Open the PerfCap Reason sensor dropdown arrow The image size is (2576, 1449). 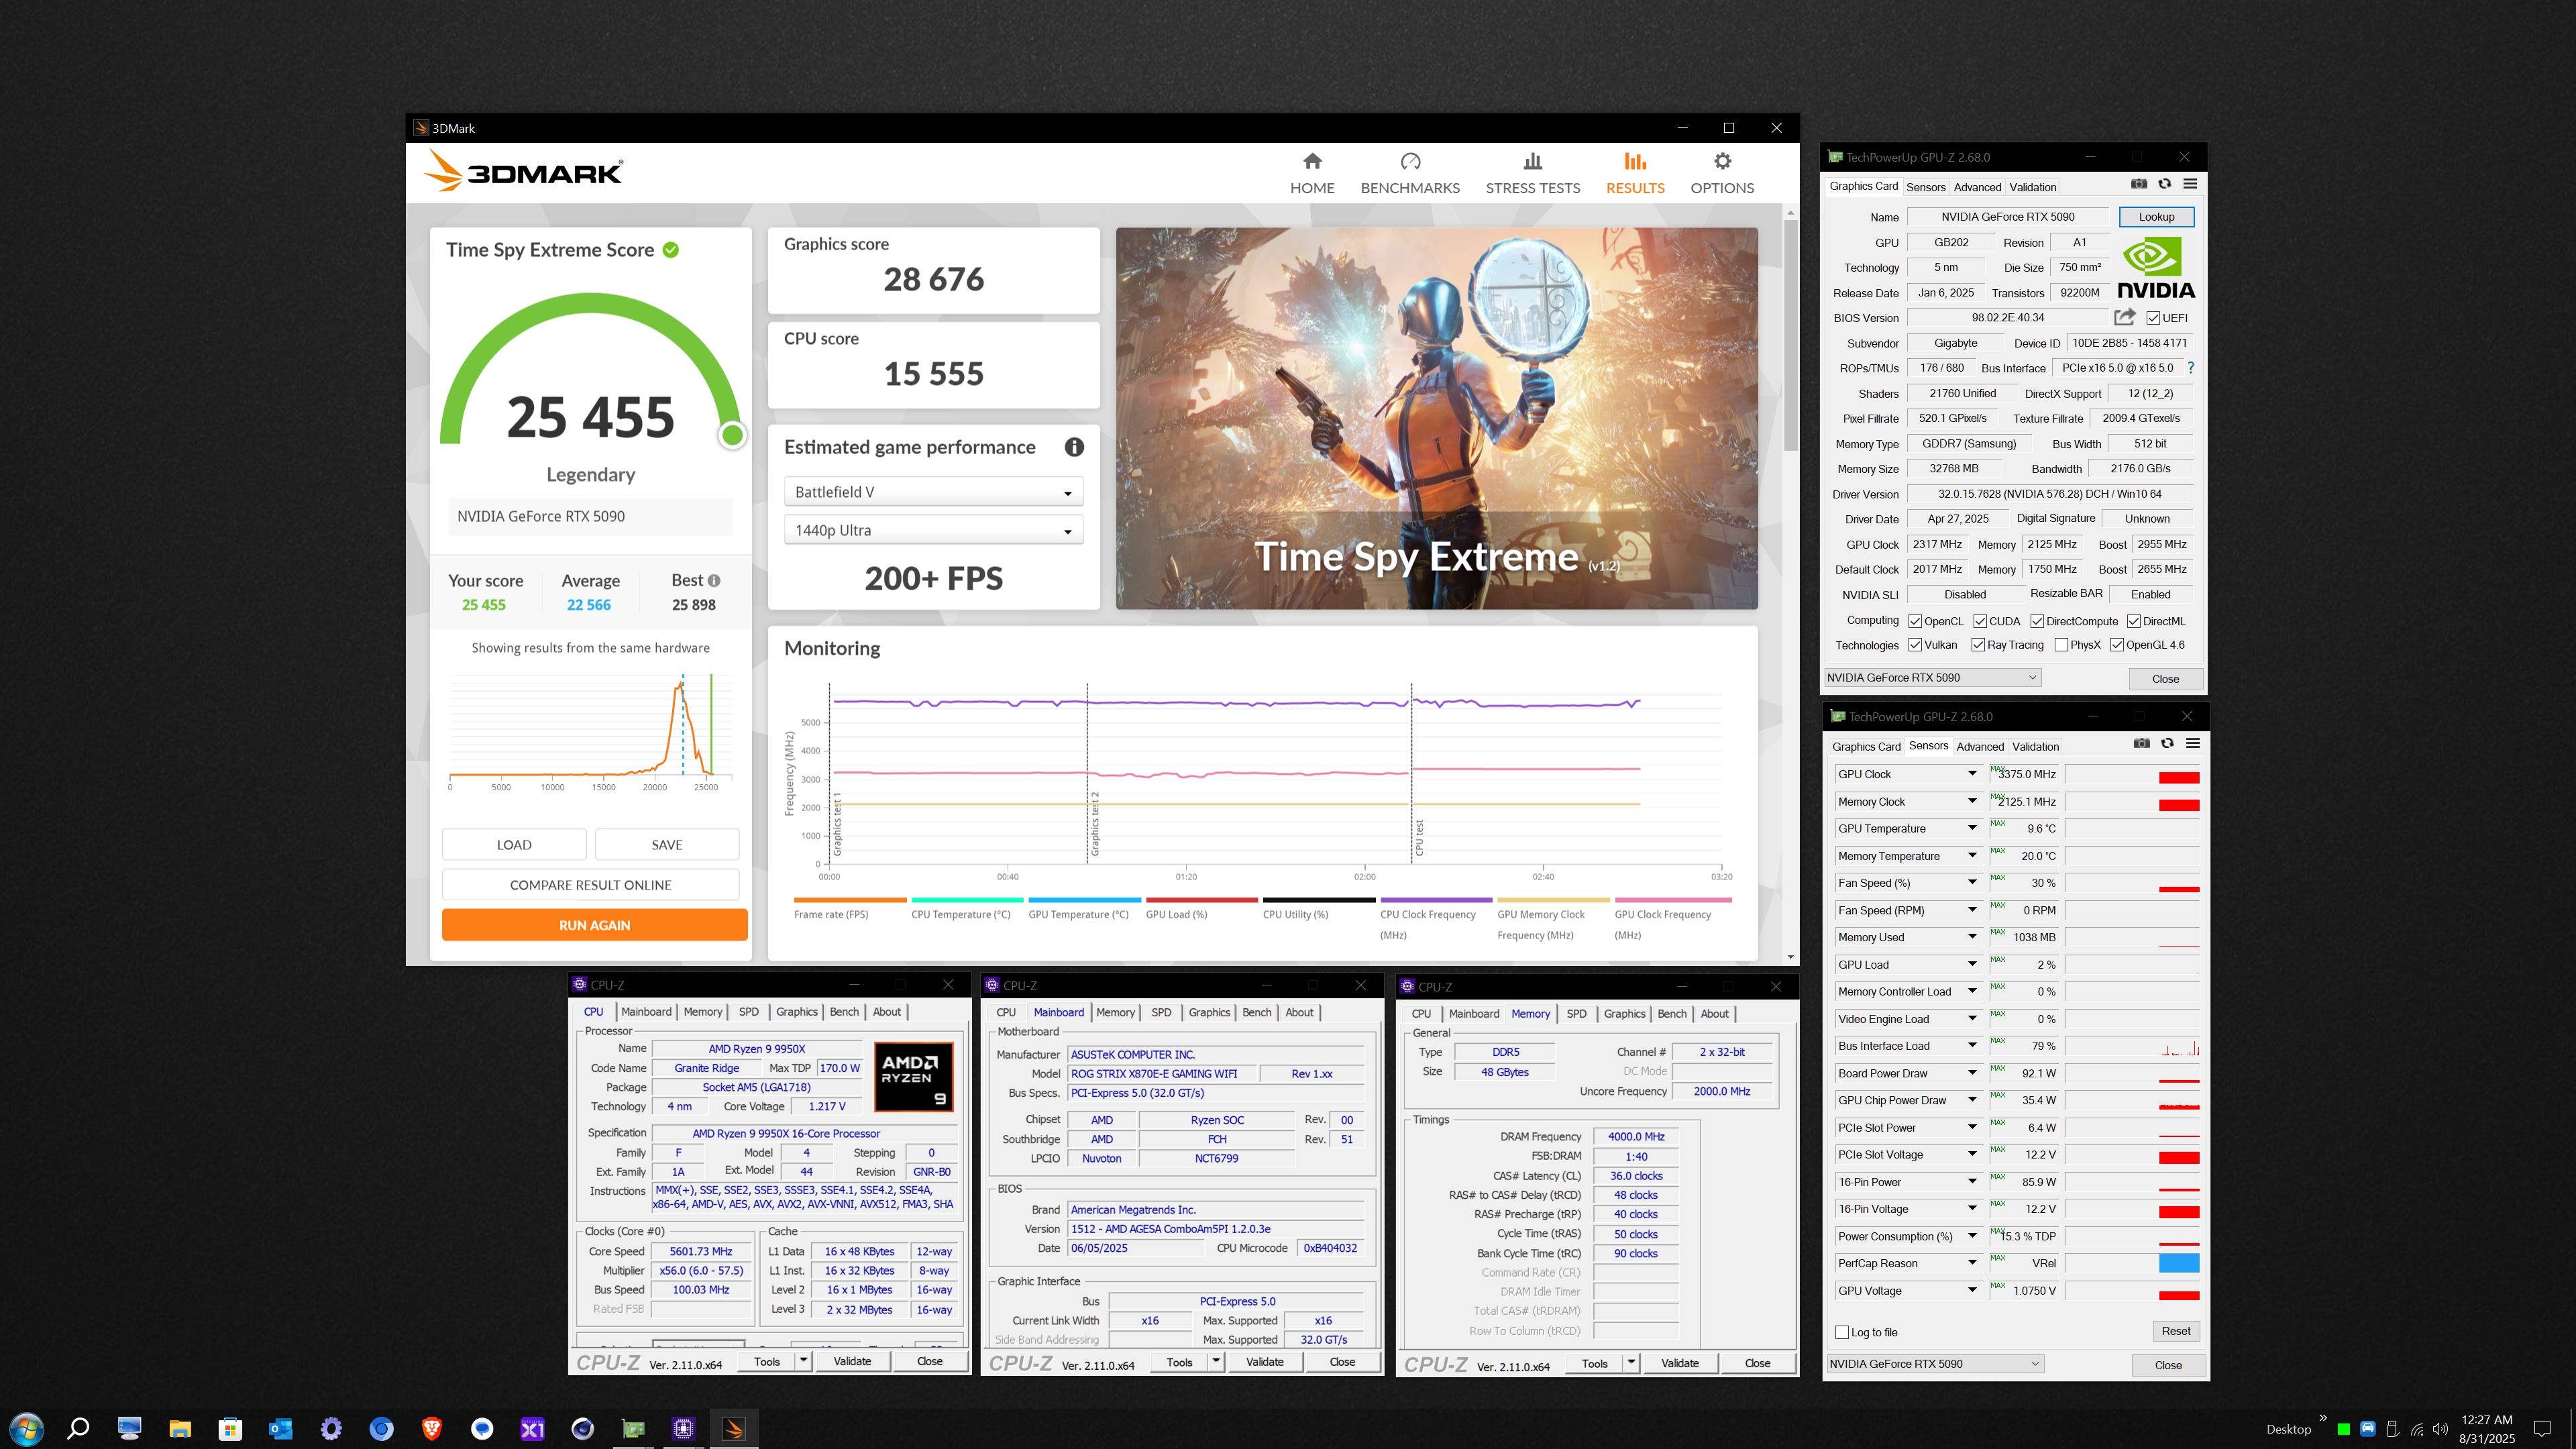tap(1972, 1263)
